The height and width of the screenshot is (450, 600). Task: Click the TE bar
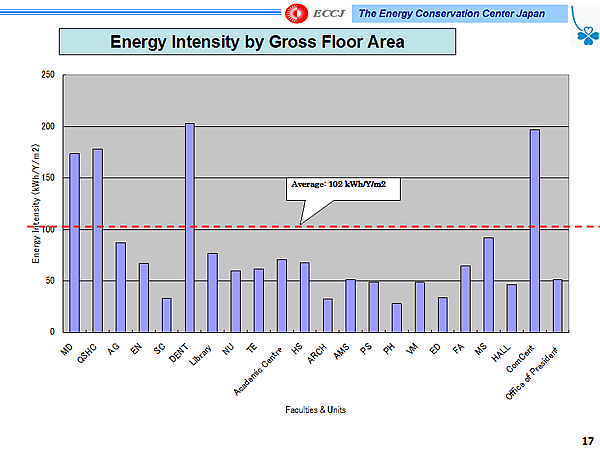click(x=259, y=300)
